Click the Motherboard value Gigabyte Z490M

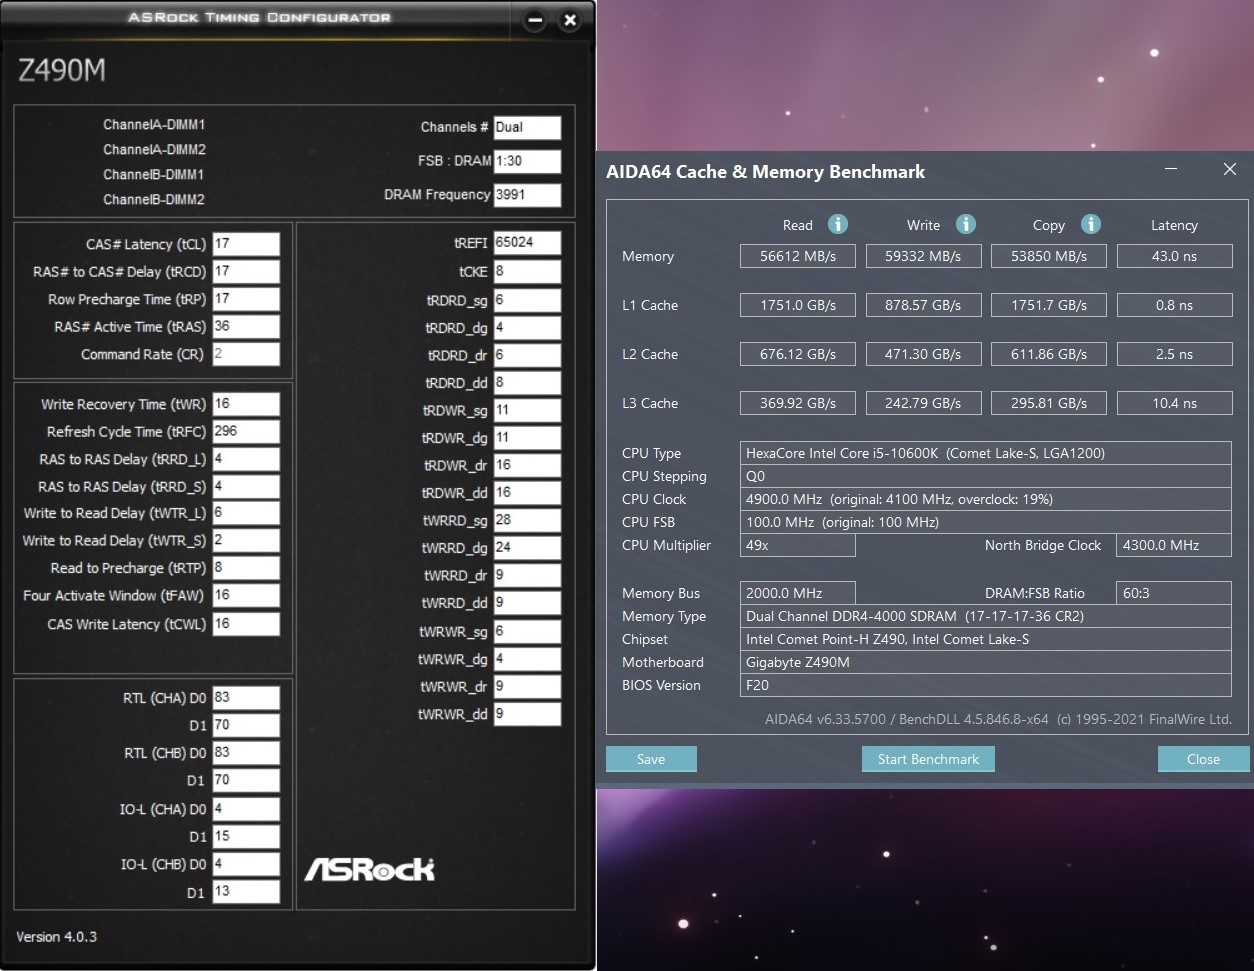(986, 662)
